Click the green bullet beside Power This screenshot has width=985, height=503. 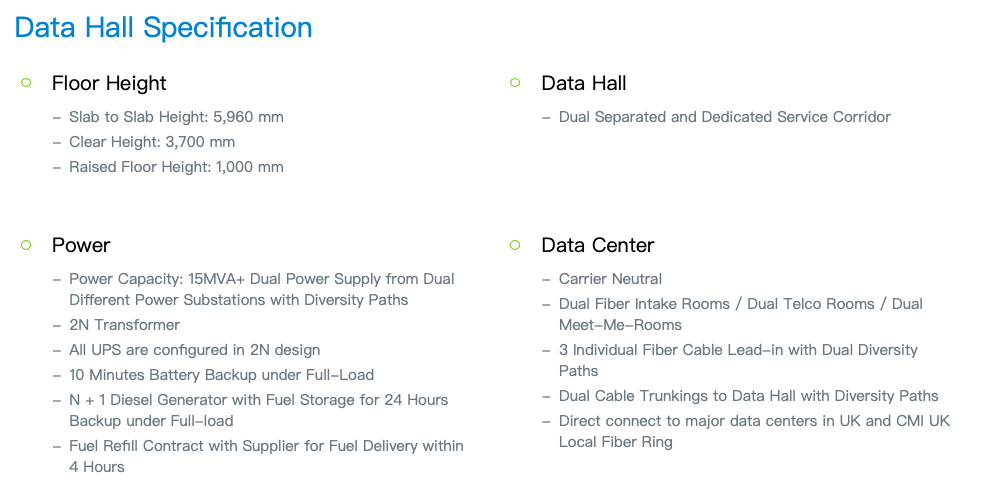pyautogui.click(x=26, y=245)
